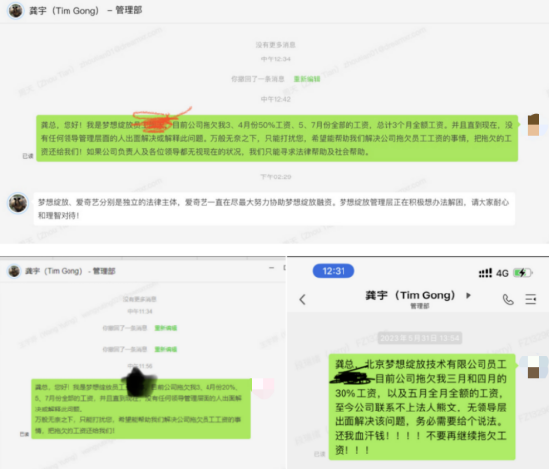Click Tim Gong avatar beside white reply message

pyautogui.click(x=18, y=203)
